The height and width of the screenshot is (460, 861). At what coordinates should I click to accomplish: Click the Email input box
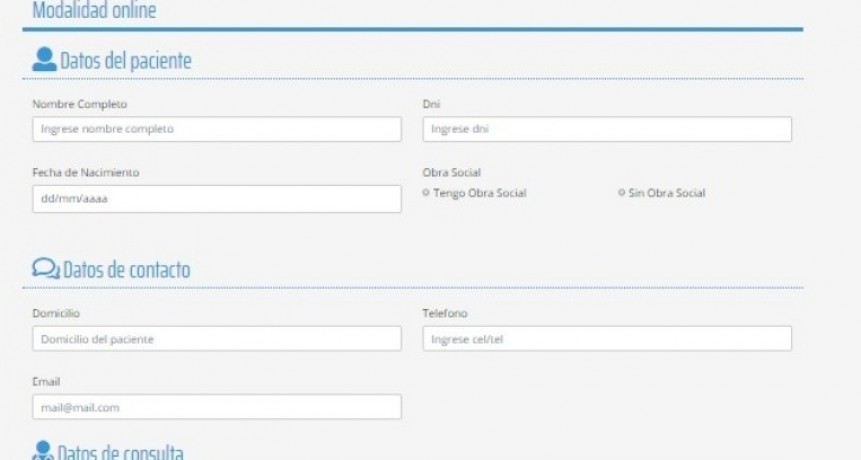coord(216,407)
